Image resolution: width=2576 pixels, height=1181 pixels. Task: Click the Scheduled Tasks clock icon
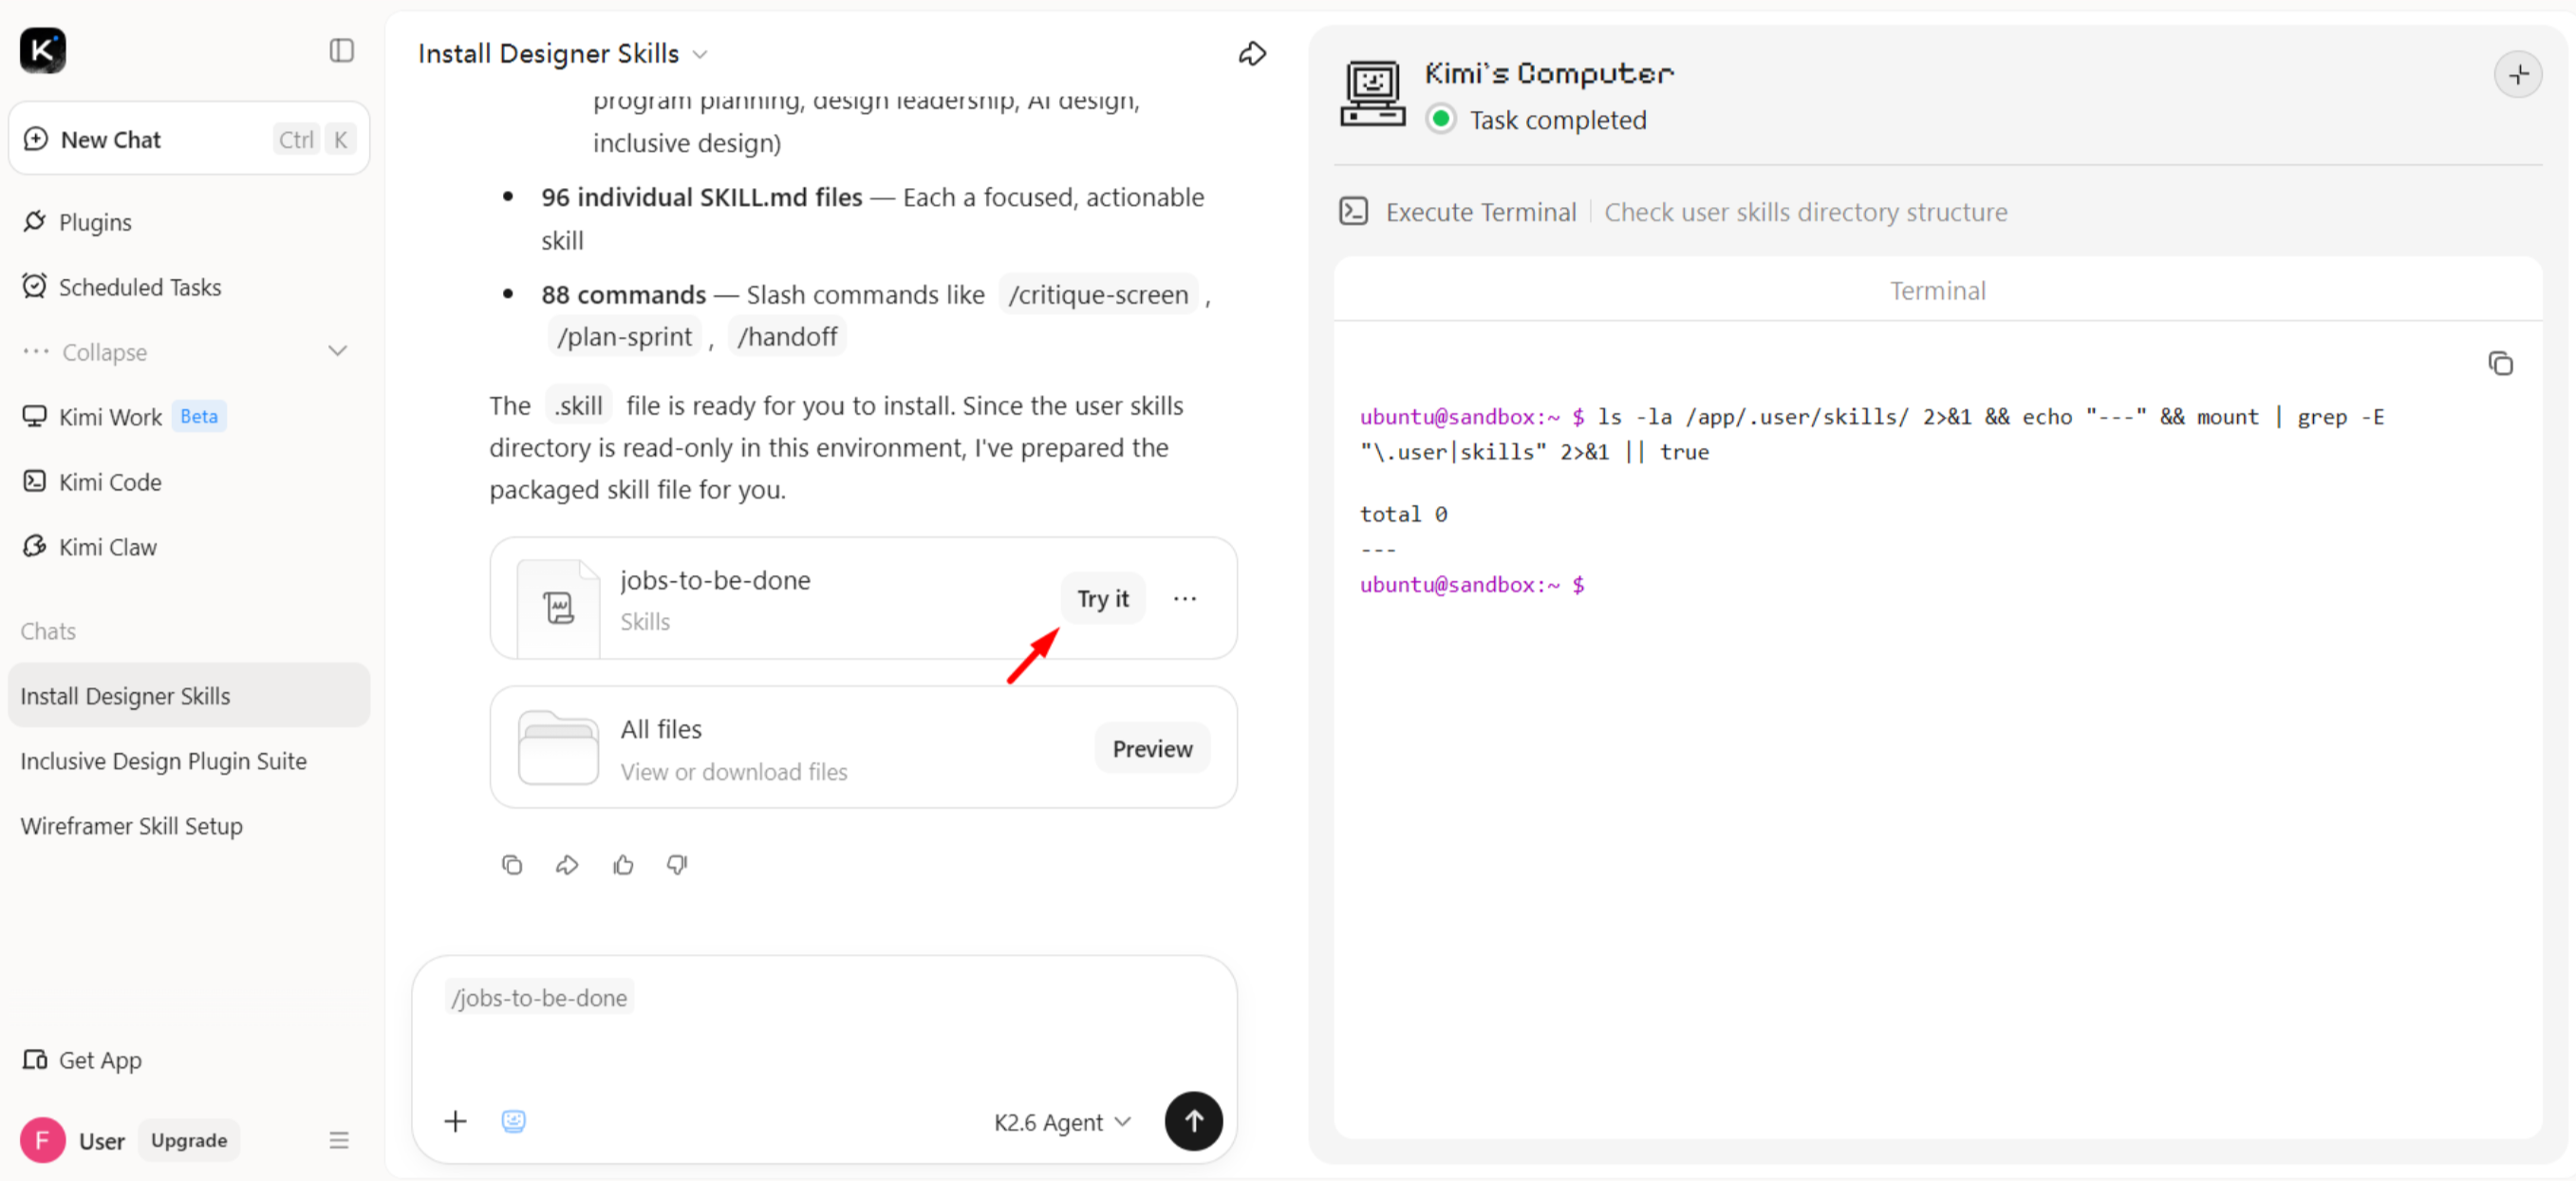[x=35, y=285]
